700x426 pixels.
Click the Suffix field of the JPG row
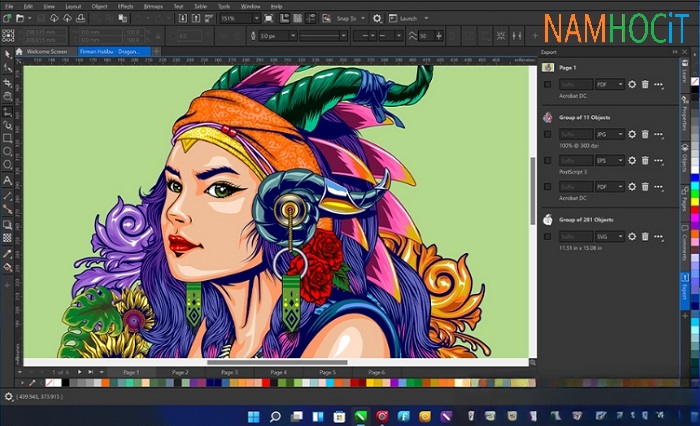pyautogui.click(x=576, y=134)
